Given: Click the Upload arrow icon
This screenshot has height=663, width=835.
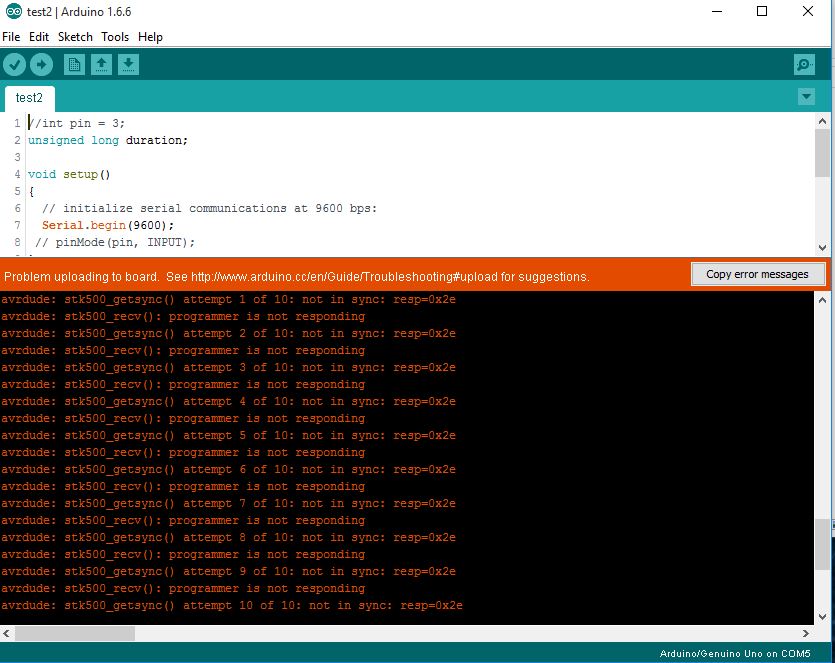Looking at the screenshot, I should [x=41, y=65].
